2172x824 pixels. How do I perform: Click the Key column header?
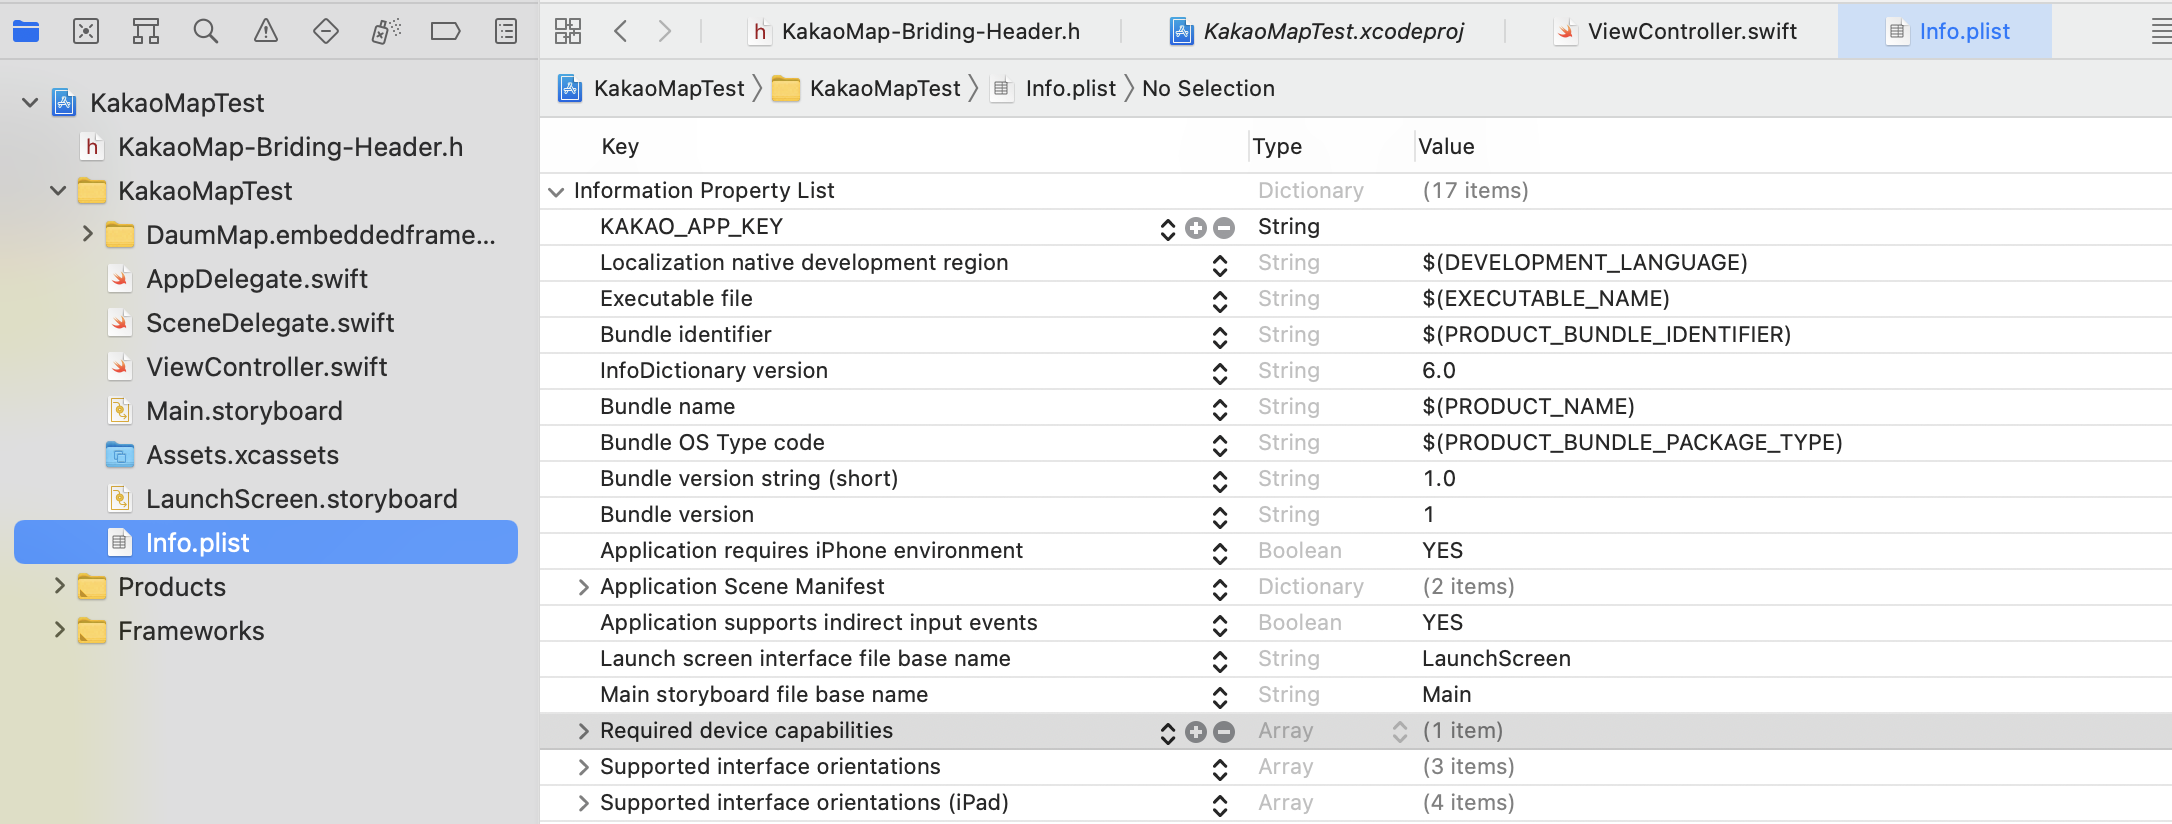(x=620, y=147)
